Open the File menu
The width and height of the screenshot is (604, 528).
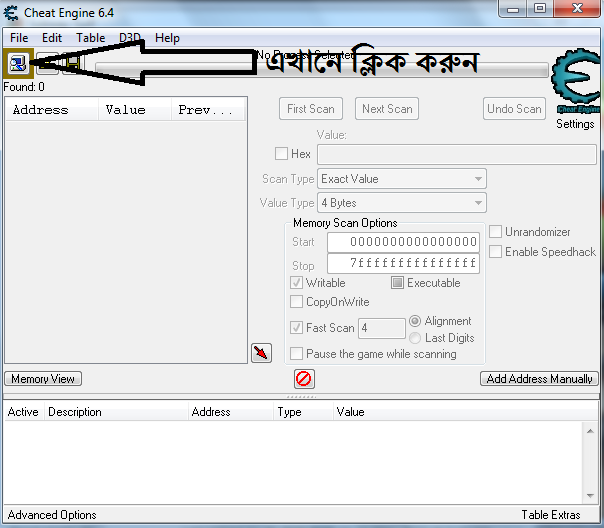coord(19,38)
